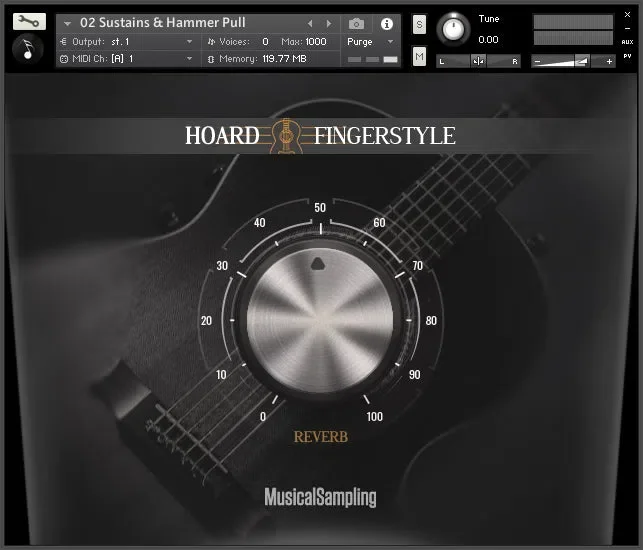Click the instrument note icon

(x=27, y=49)
